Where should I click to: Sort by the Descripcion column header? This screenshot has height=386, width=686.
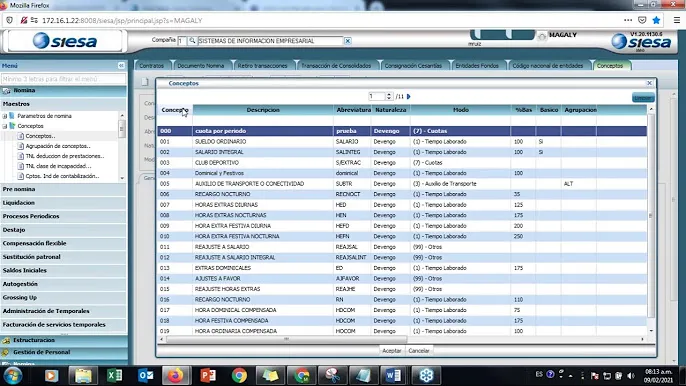click(263, 110)
